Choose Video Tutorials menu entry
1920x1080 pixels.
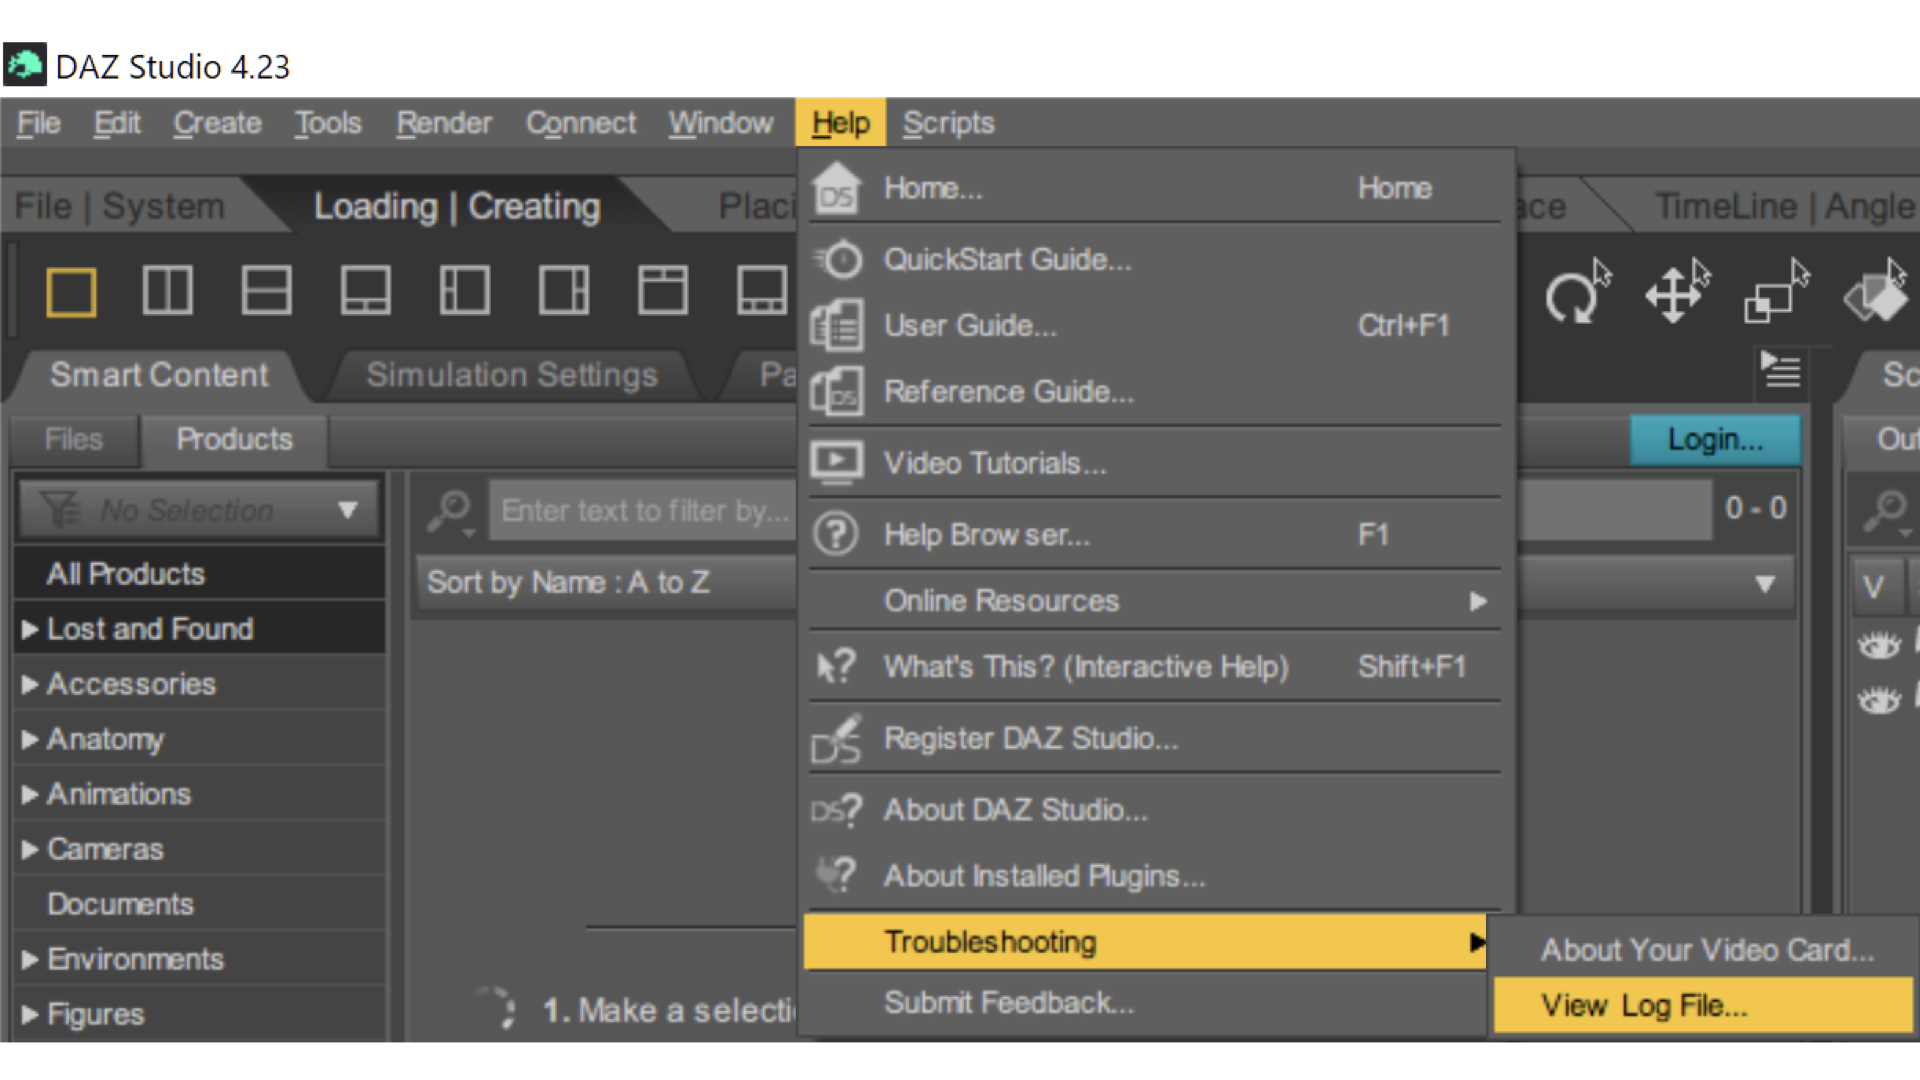click(1155, 463)
